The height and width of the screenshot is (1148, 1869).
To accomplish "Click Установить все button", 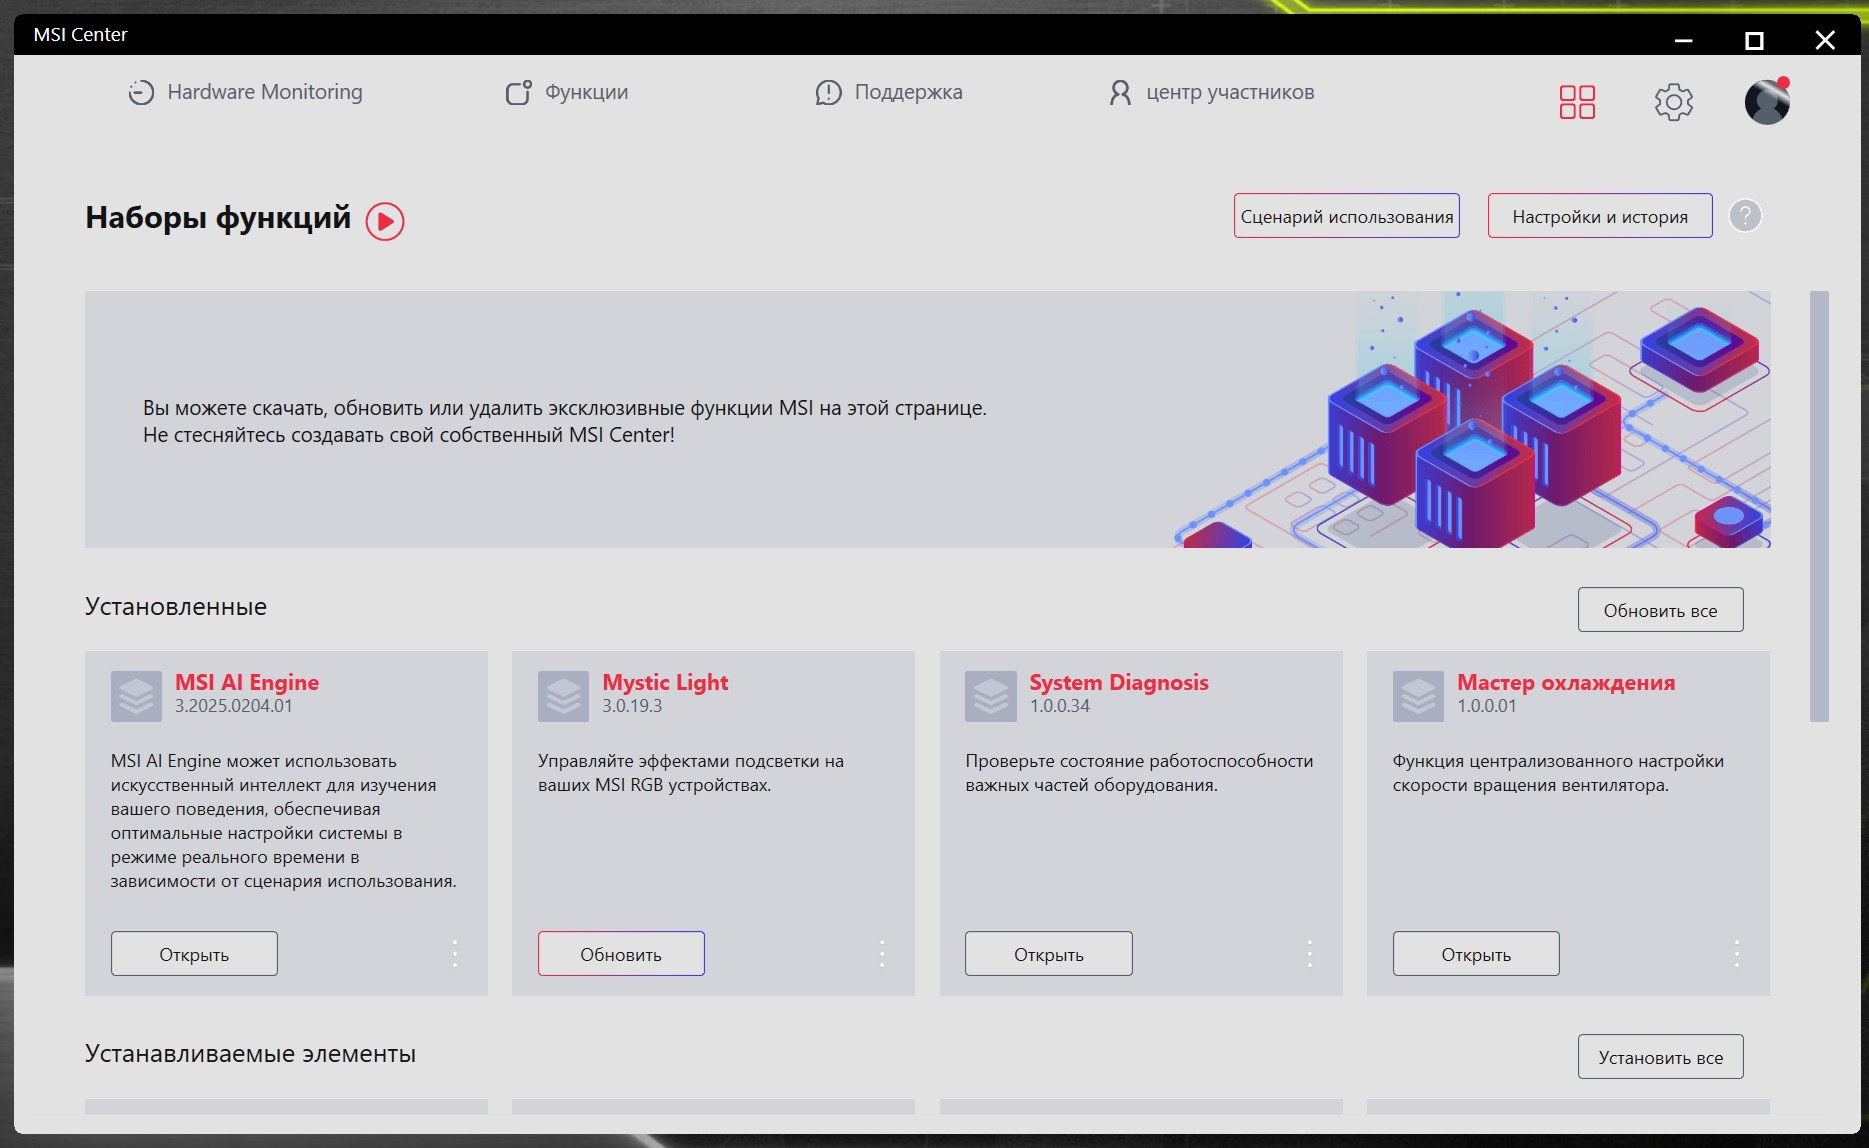I will [x=1660, y=1057].
